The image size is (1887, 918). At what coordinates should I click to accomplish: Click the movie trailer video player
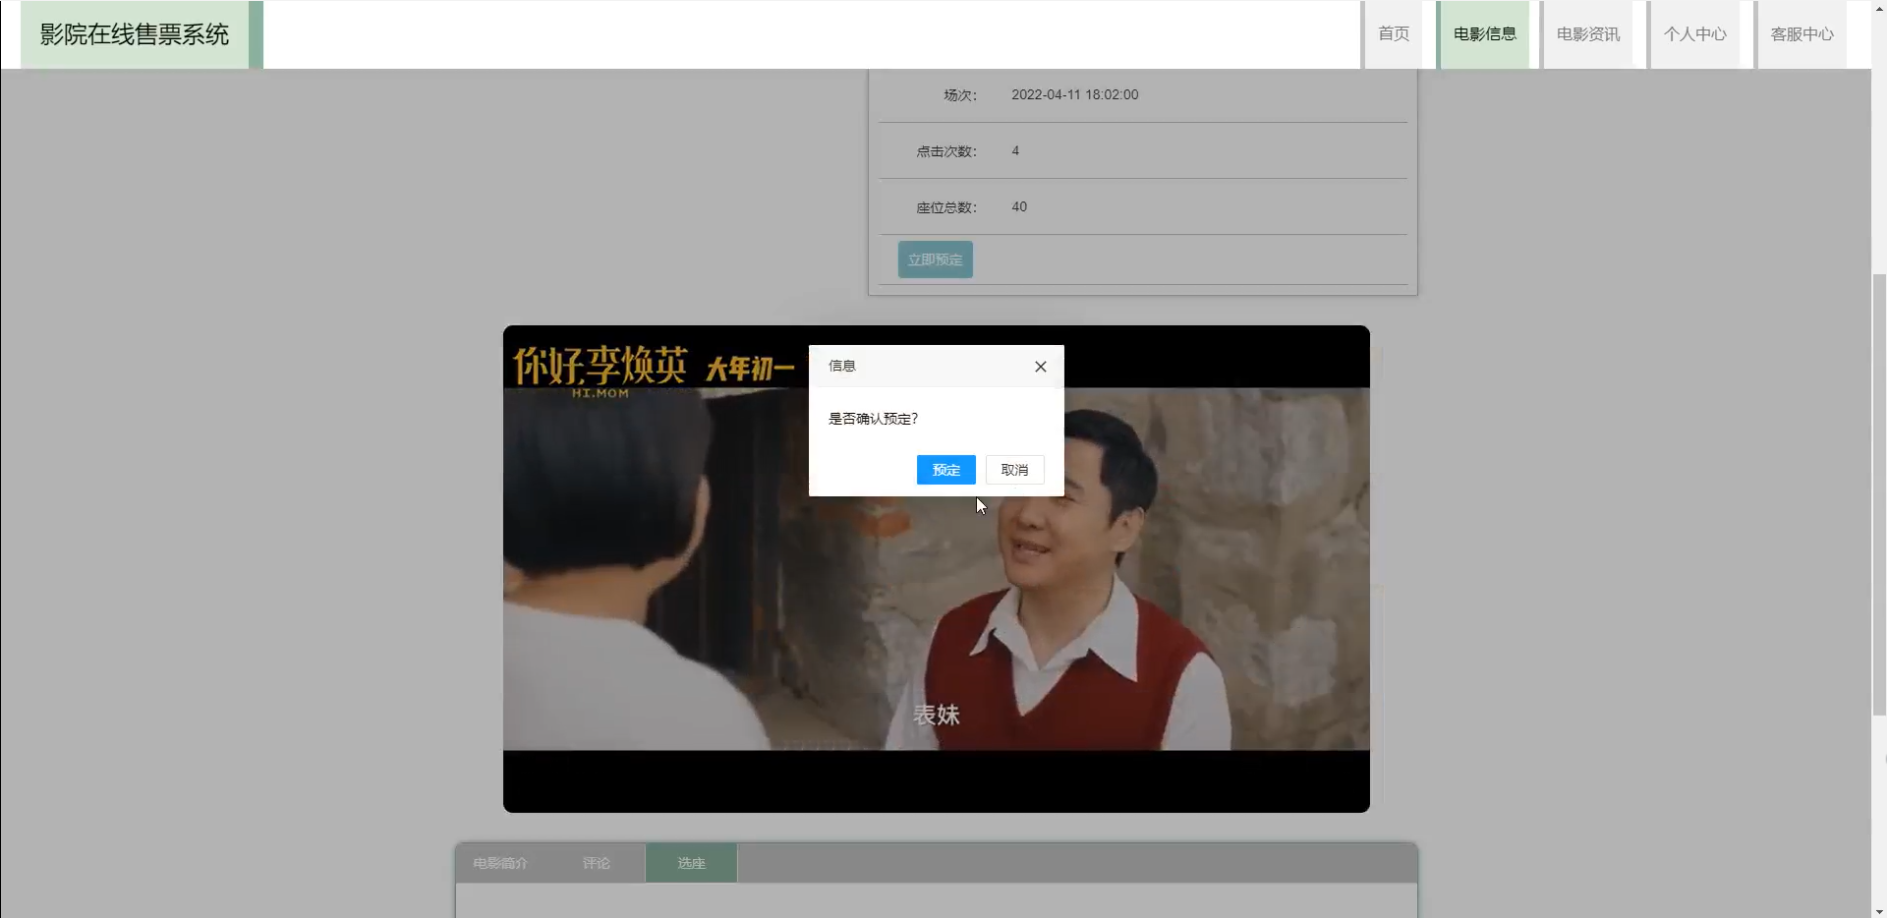point(936,569)
